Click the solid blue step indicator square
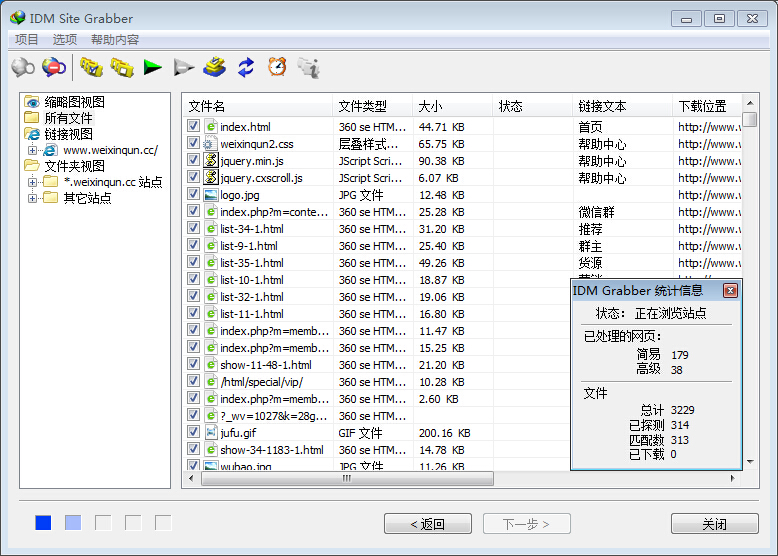 (43, 522)
